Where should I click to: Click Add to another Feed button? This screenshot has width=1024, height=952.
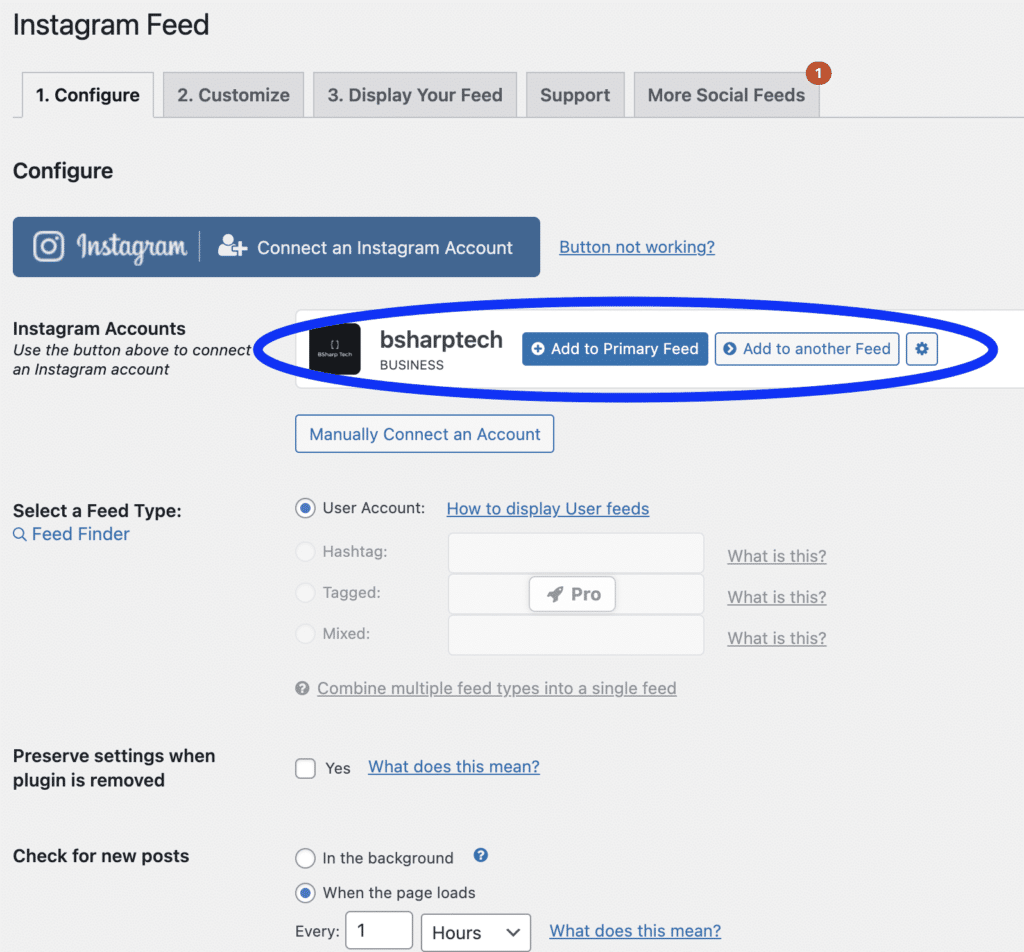point(807,349)
